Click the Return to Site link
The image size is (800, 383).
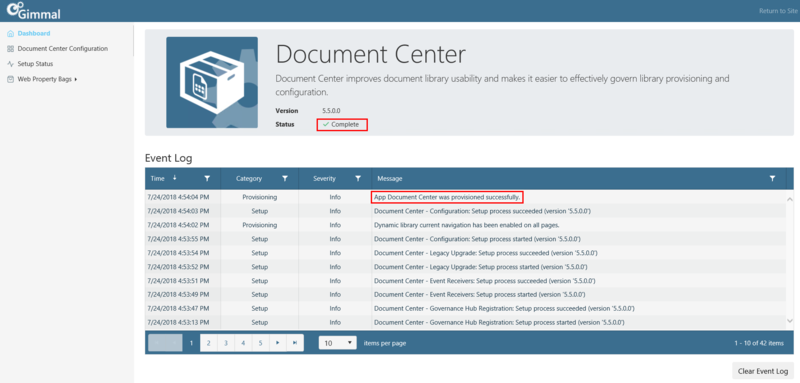tap(779, 11)
